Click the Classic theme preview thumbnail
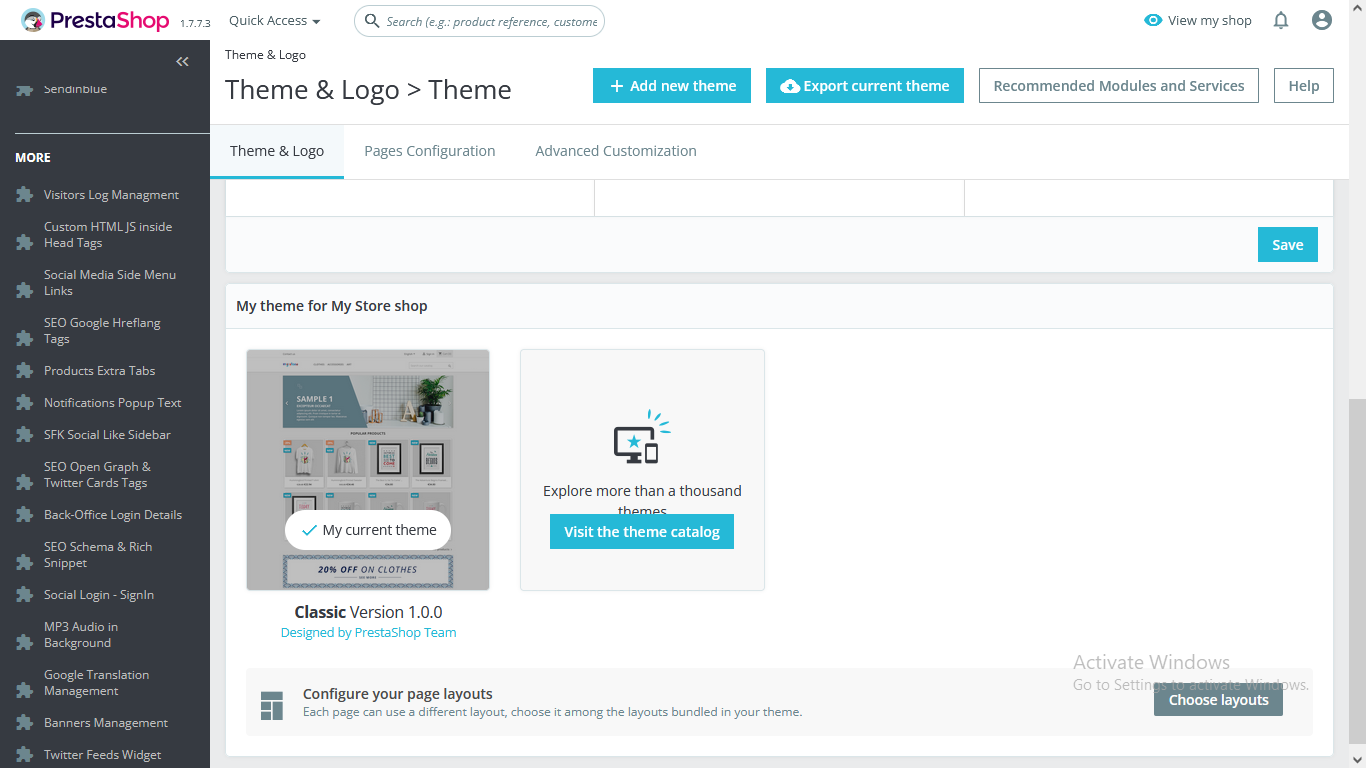1366x768 pixels. click(x=368, y=470)
